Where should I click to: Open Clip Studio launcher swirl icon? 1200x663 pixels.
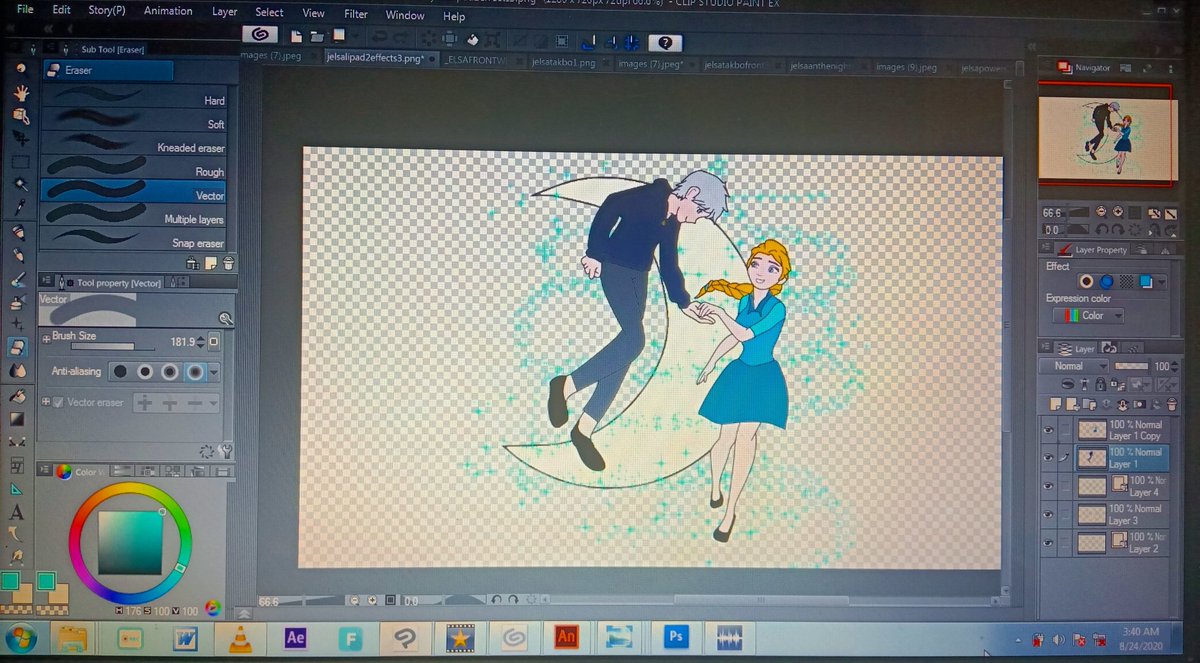pos(260,35)
